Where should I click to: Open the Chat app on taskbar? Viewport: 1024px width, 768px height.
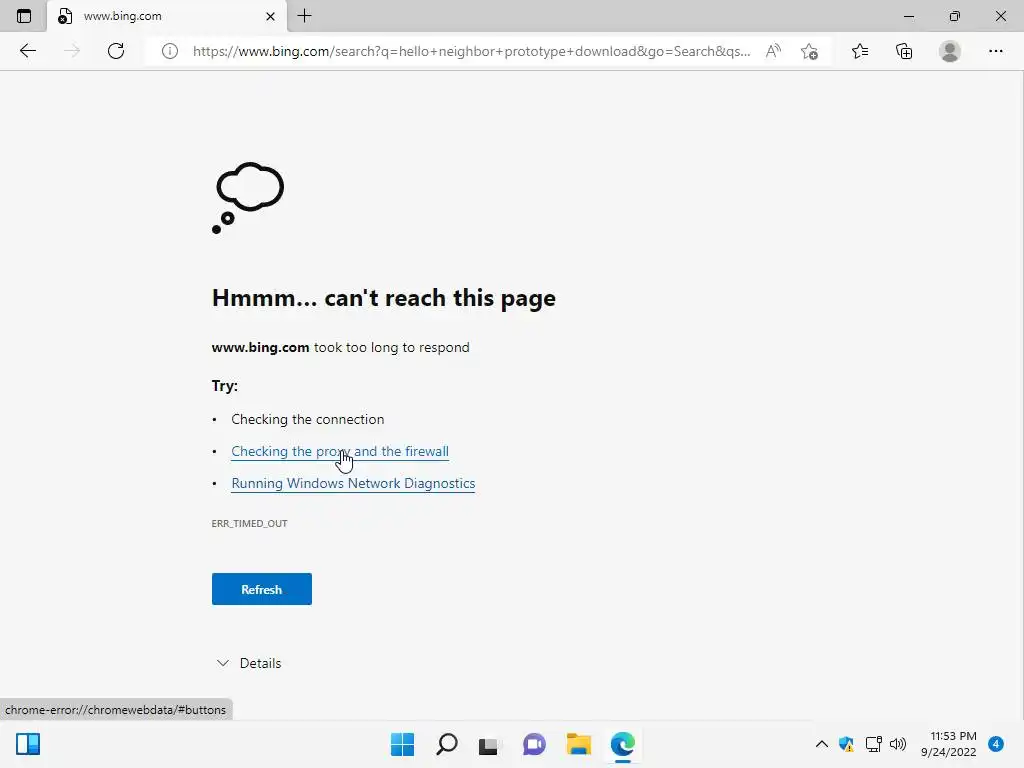(x=534, y=744)
